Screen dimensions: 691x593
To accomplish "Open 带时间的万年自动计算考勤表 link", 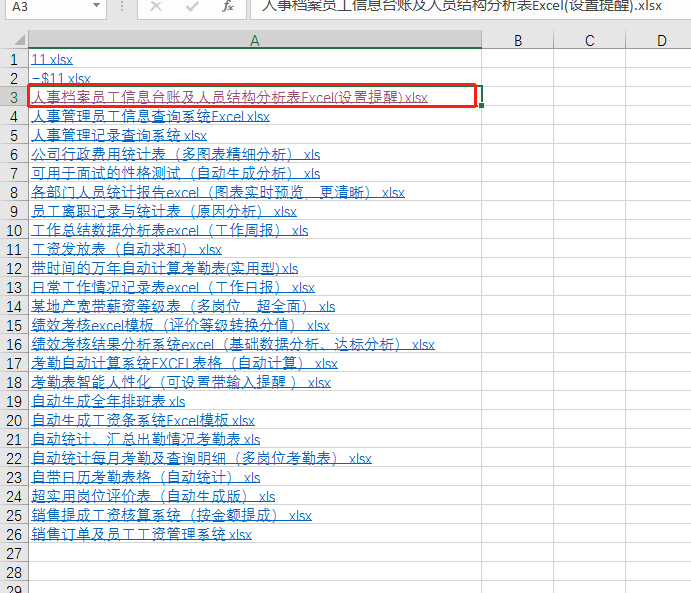I will point(165,268).
